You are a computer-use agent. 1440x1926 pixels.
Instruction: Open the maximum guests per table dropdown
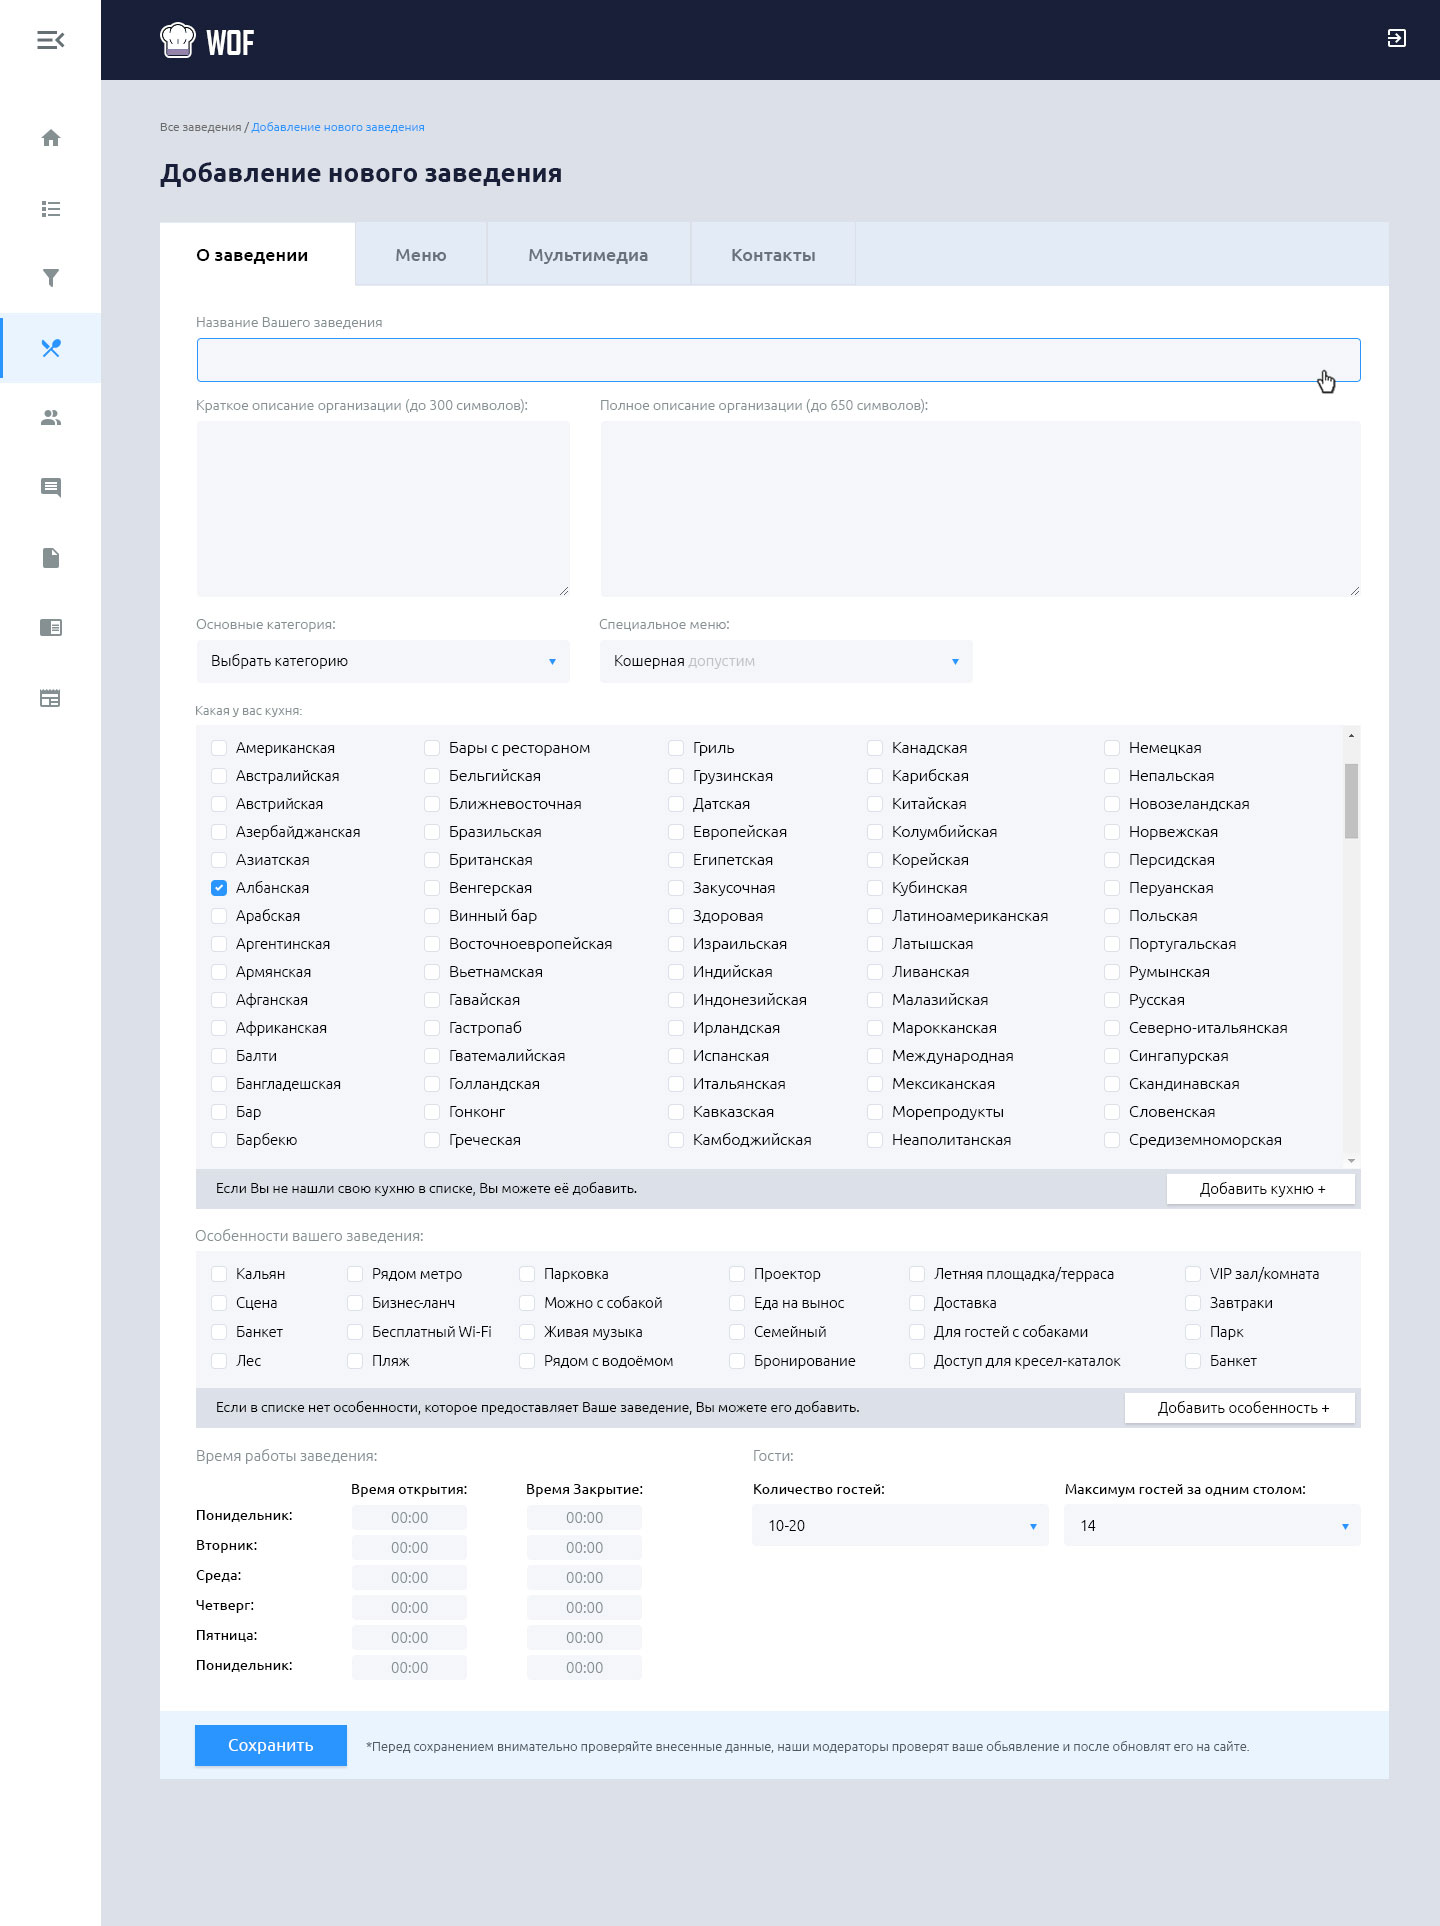point(1212,1526)
